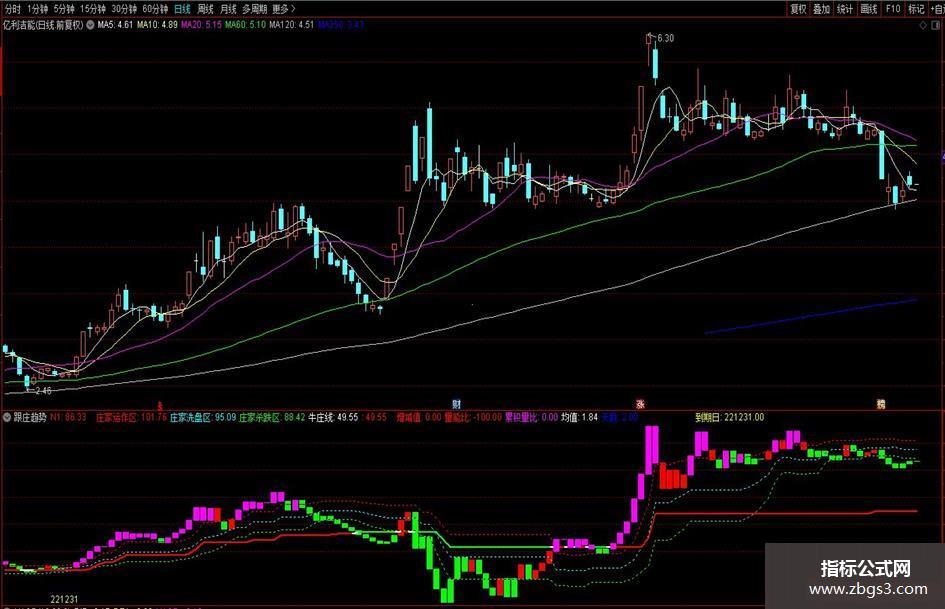945x609 pixels.
Task: Click the 累积量比: 0.00 value
Action: [x=531, y=417]
